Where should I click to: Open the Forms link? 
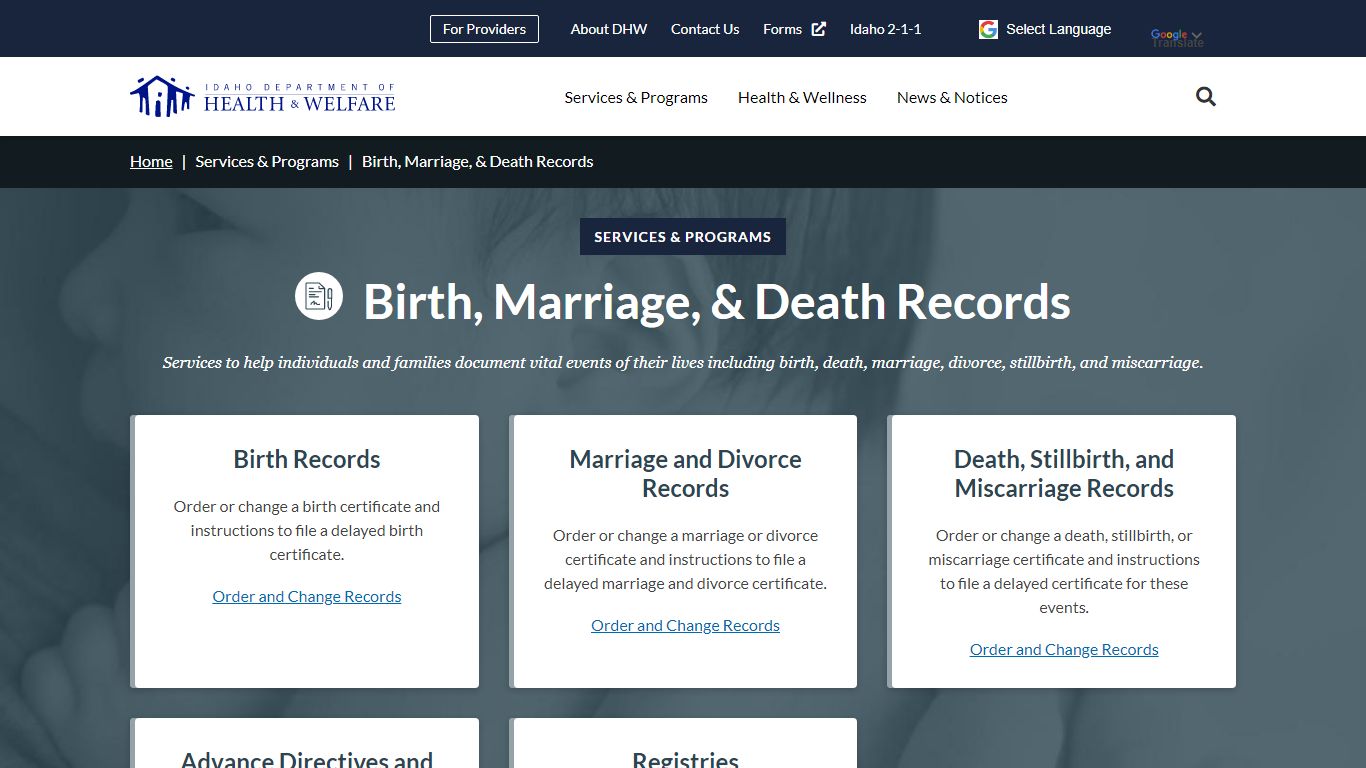782,29
